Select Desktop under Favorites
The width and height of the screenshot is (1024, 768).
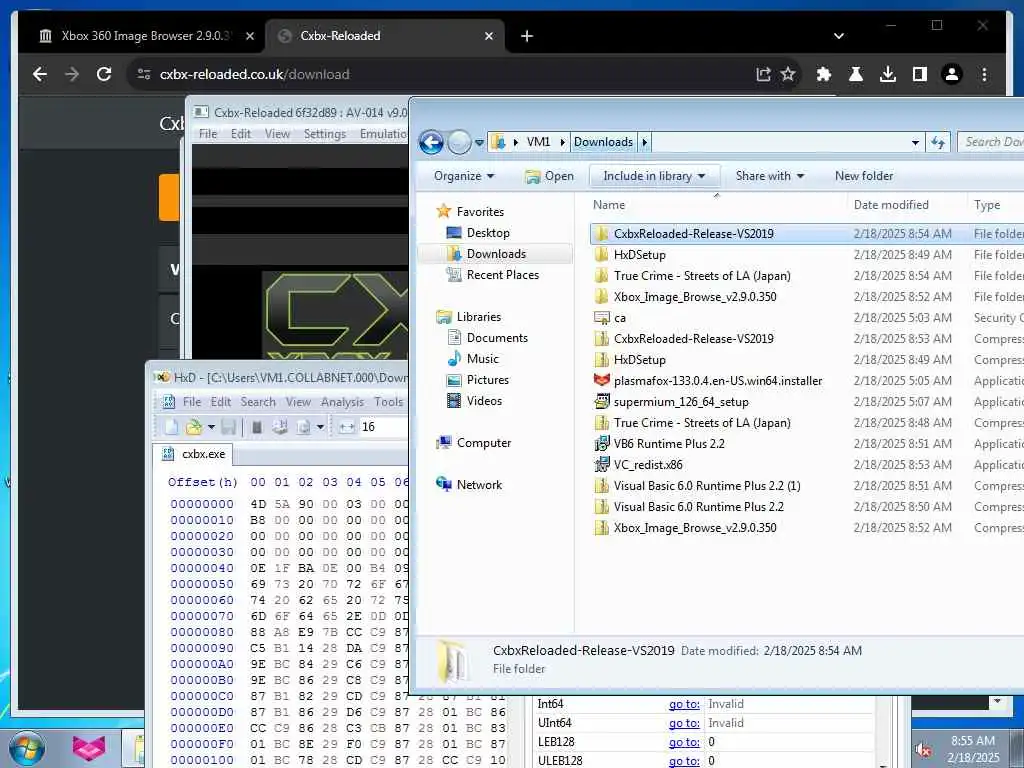coord(487,232)
